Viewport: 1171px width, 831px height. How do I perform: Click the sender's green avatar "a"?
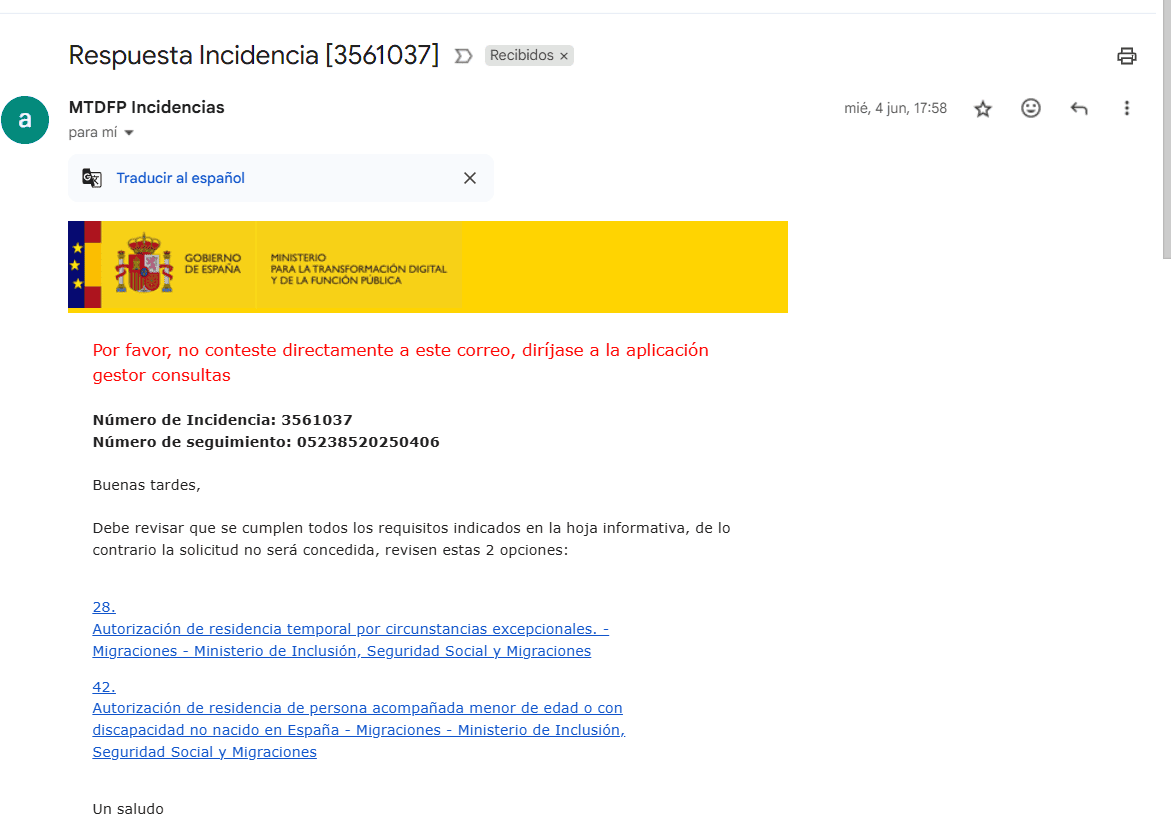tap(25, 120)
